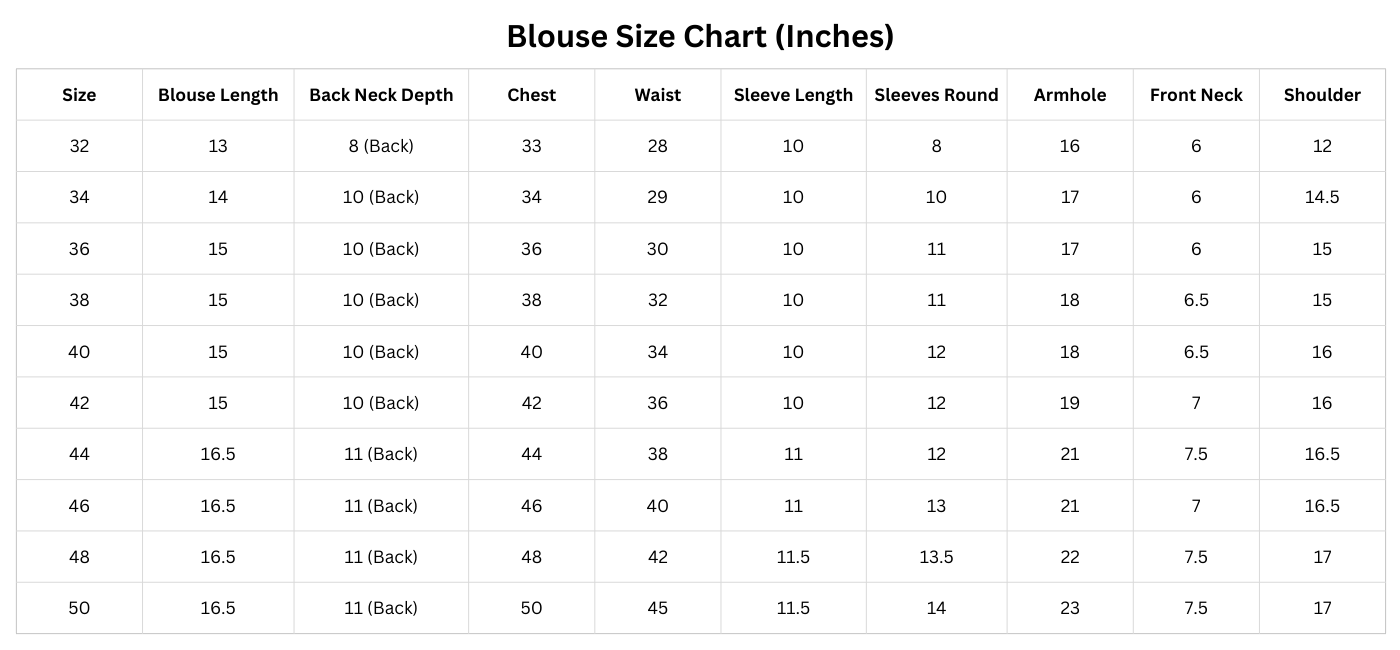The image size is (1400, 650).
Task: Select the Waist column header
Action: pyautogui.click(x=657, y=95)
